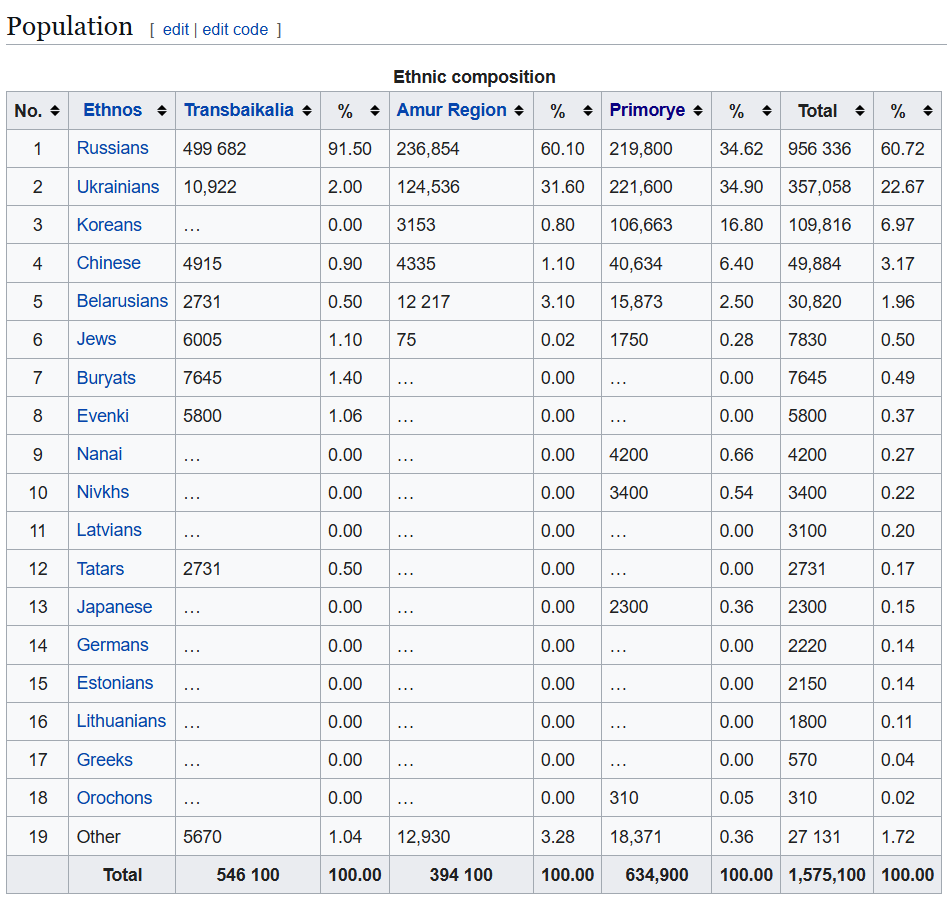
Task: Open the Latvians link
Action: tap(109, 530)
